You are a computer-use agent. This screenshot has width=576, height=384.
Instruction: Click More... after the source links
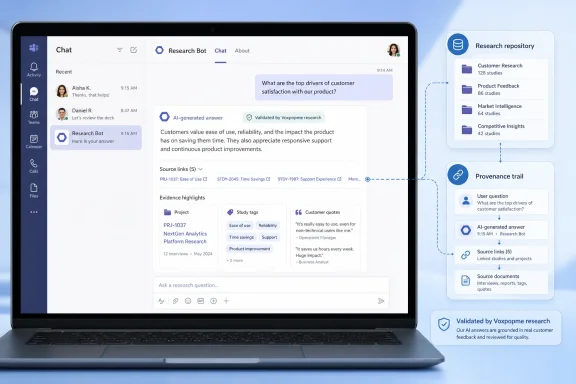point(354,179)
